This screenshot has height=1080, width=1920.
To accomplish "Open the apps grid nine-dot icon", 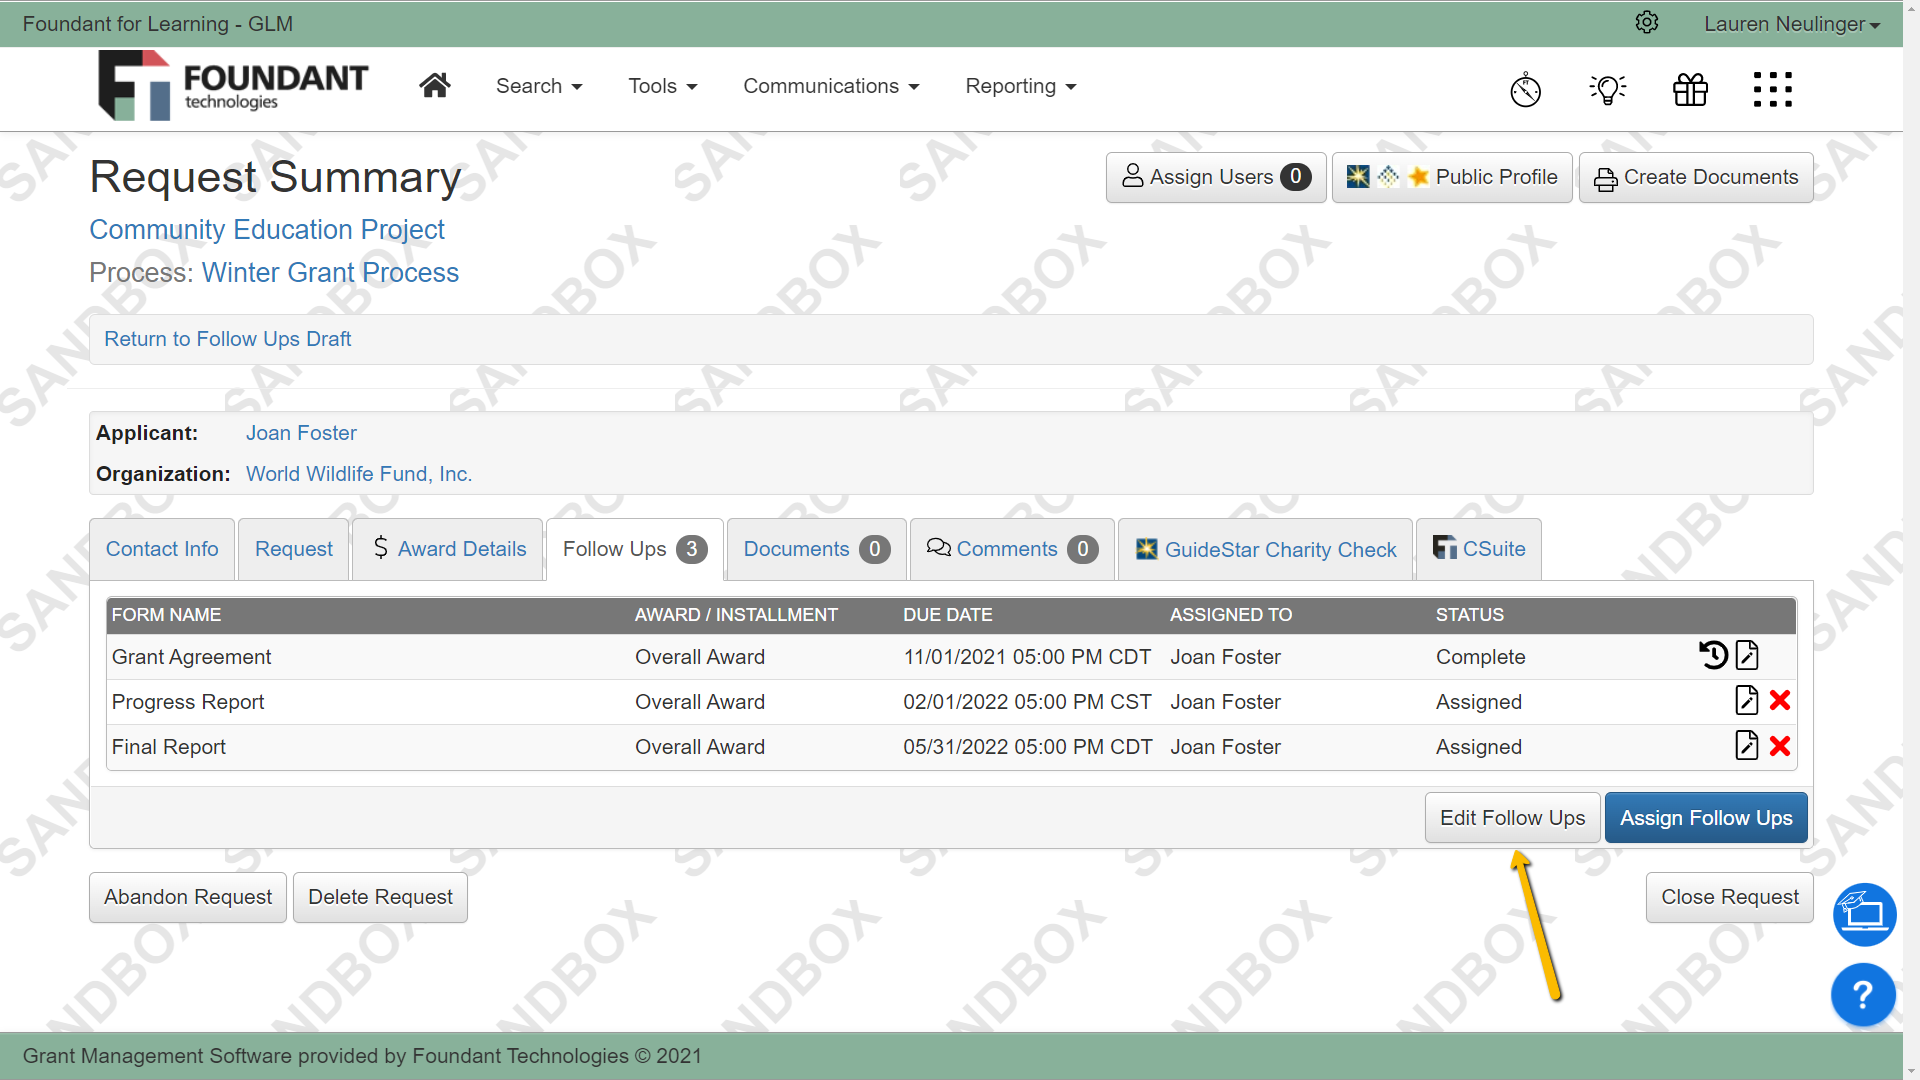I will [1772, 89].
